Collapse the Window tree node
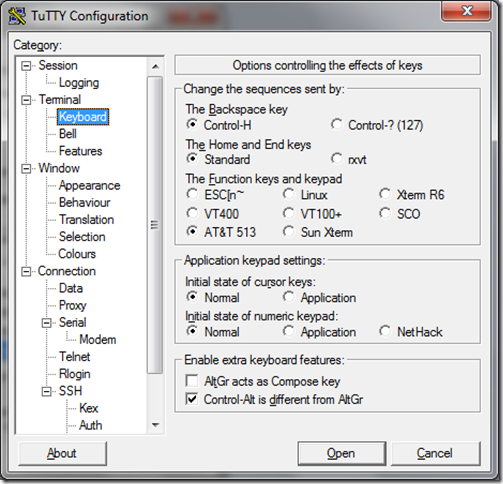The image size is (503, 484). 26,168
